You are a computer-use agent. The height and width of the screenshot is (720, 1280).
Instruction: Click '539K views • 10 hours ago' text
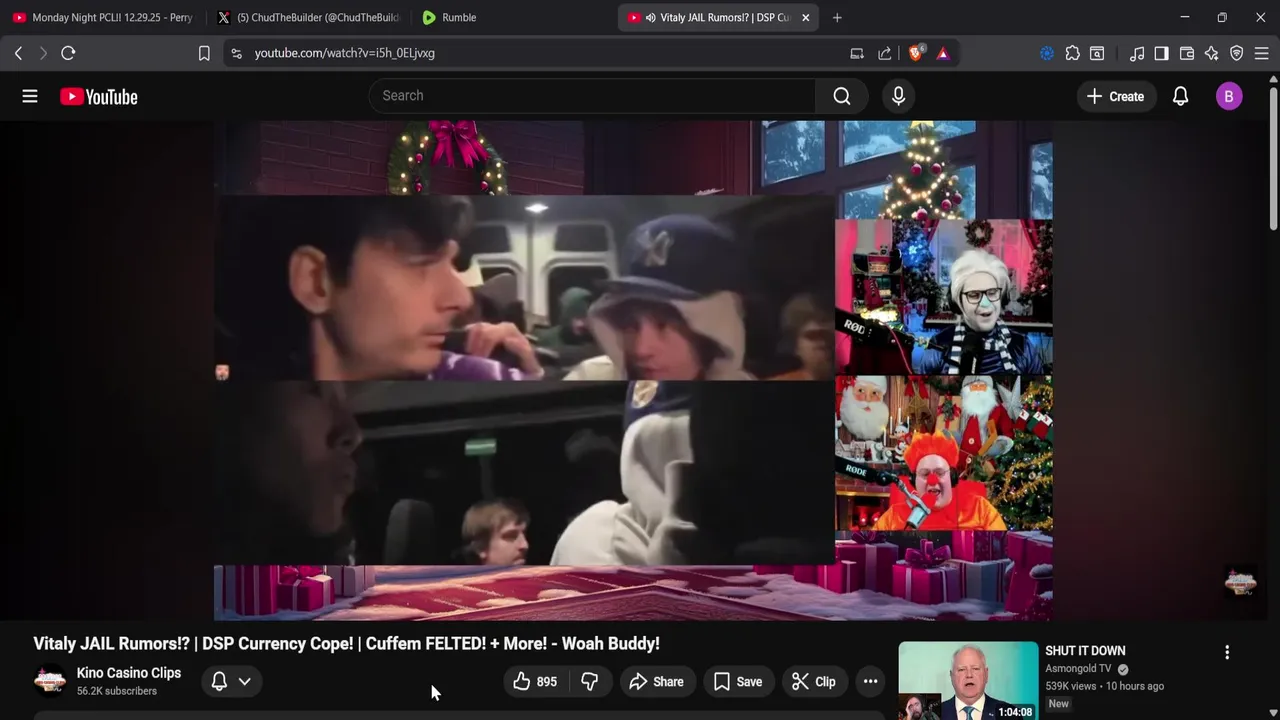(1105, 686)
